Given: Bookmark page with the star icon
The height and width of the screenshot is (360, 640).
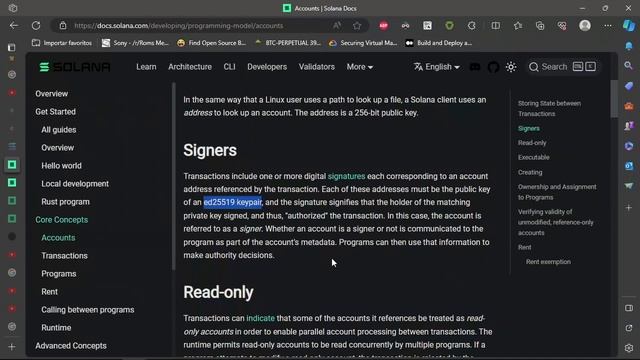Looking at the screenshot, I should tap(357, 26).
